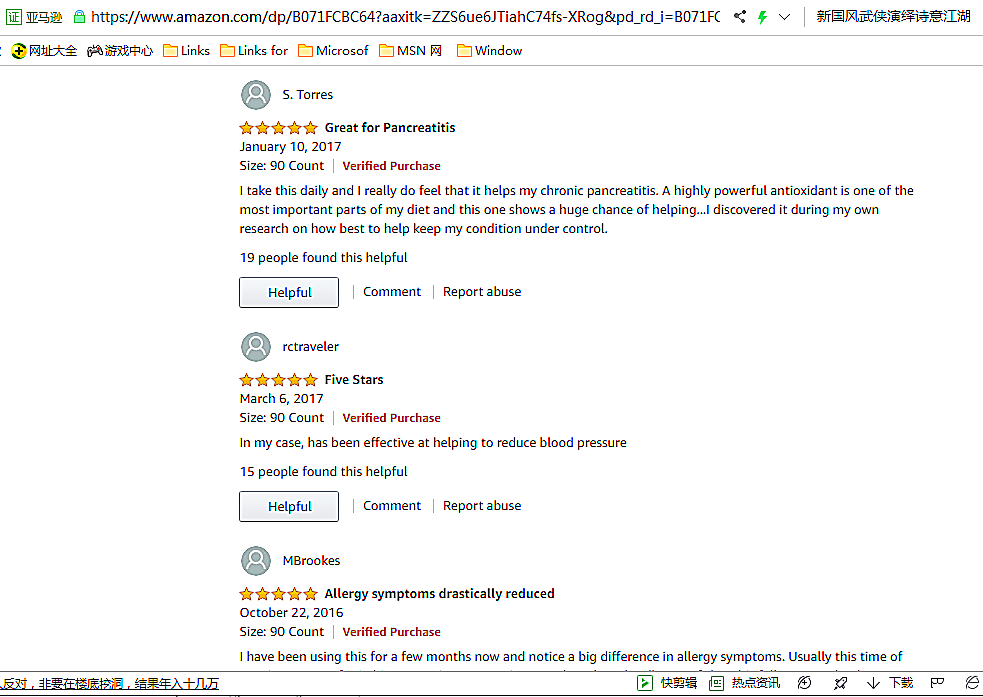Click the 快剪辑 video clip icon
Image resolution: width=983 pixels, height=697 pixels.
668,683
